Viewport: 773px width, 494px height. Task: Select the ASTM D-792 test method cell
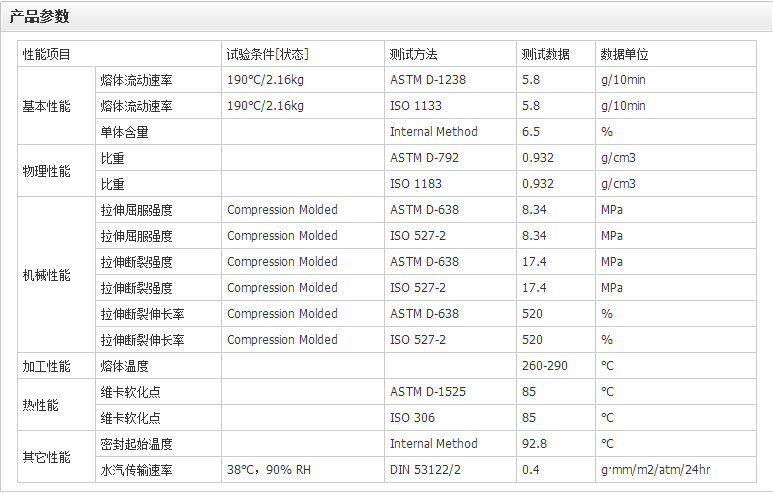pyautogui.click(x=425, y=158)
